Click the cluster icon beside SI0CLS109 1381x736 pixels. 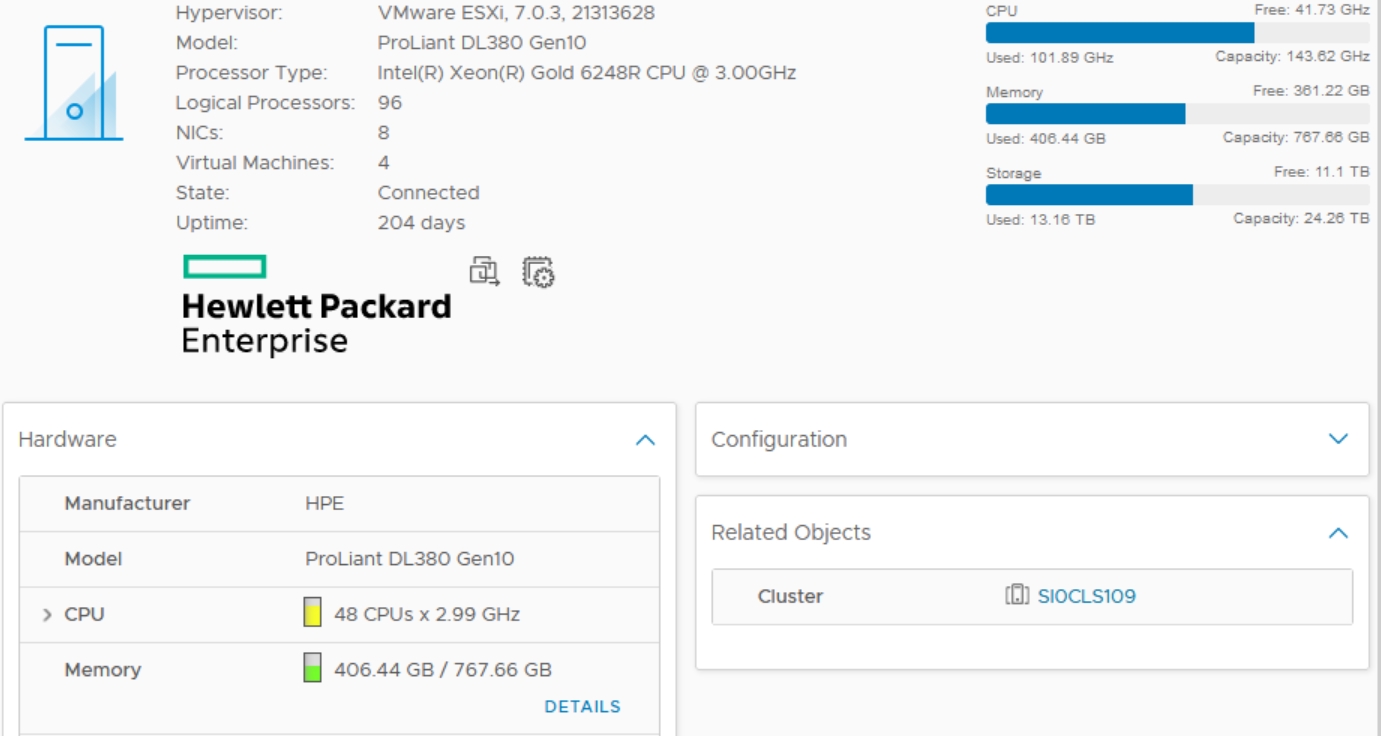(x=1017, y=596)
